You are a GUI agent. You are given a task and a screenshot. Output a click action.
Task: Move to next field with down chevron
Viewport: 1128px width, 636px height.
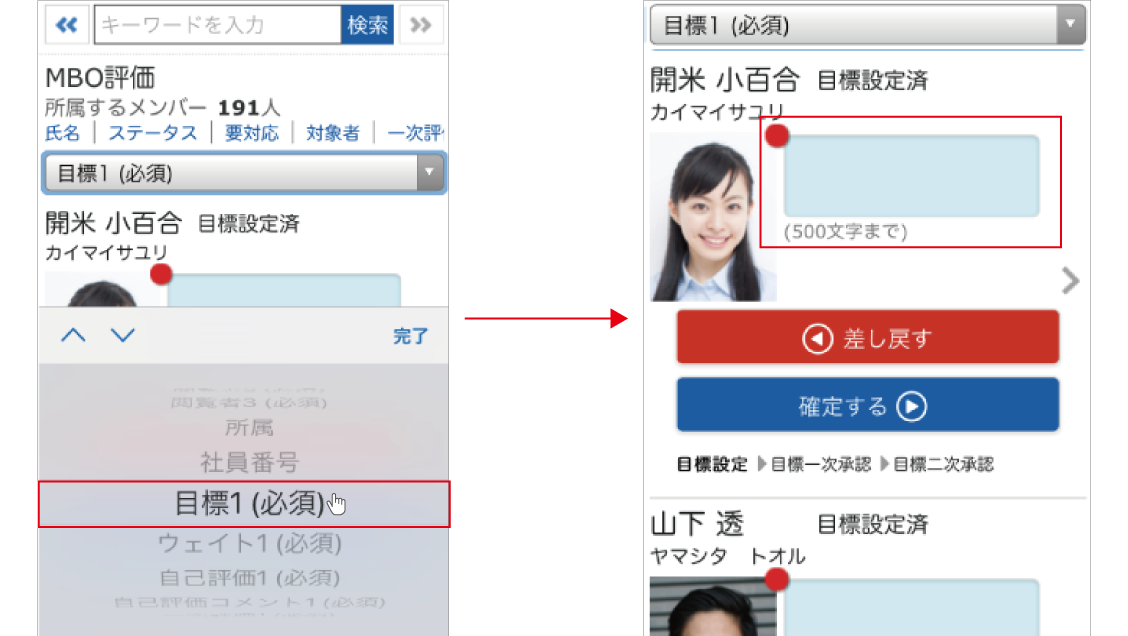(x=122, y=335)
